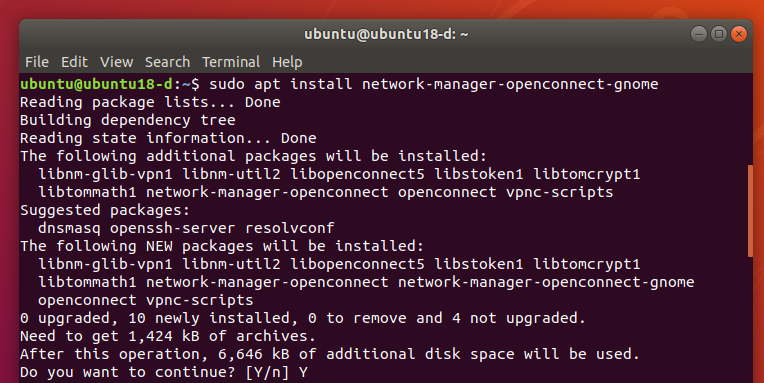Click the green ubuntu@ubuntu18-d prompt text
764x383 pixels.
point(96,84)
